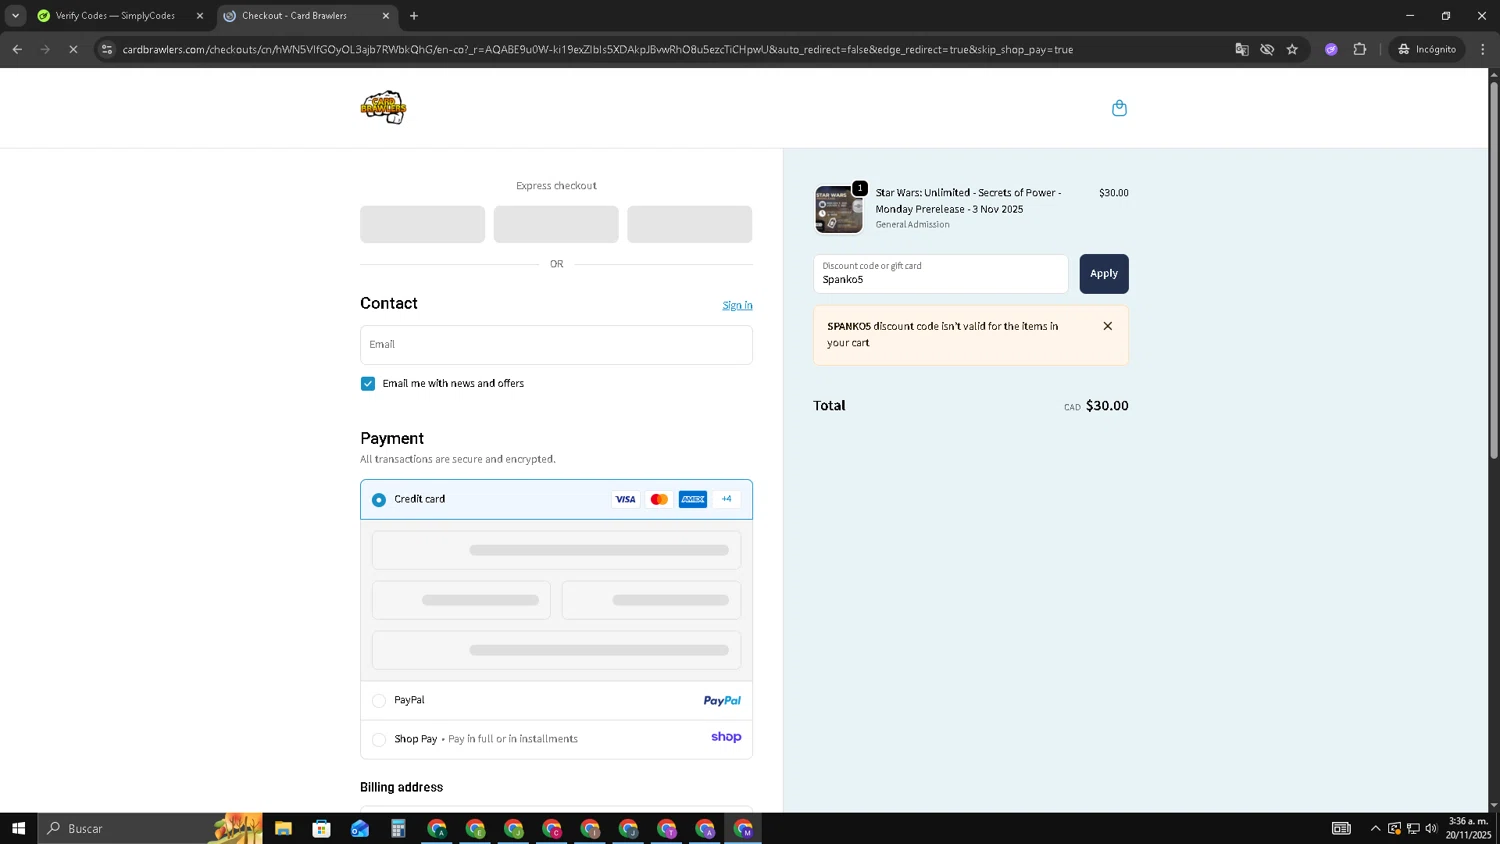View site information icon in address bar
The width and height of the screenshot is (1500, 844).
107,49
